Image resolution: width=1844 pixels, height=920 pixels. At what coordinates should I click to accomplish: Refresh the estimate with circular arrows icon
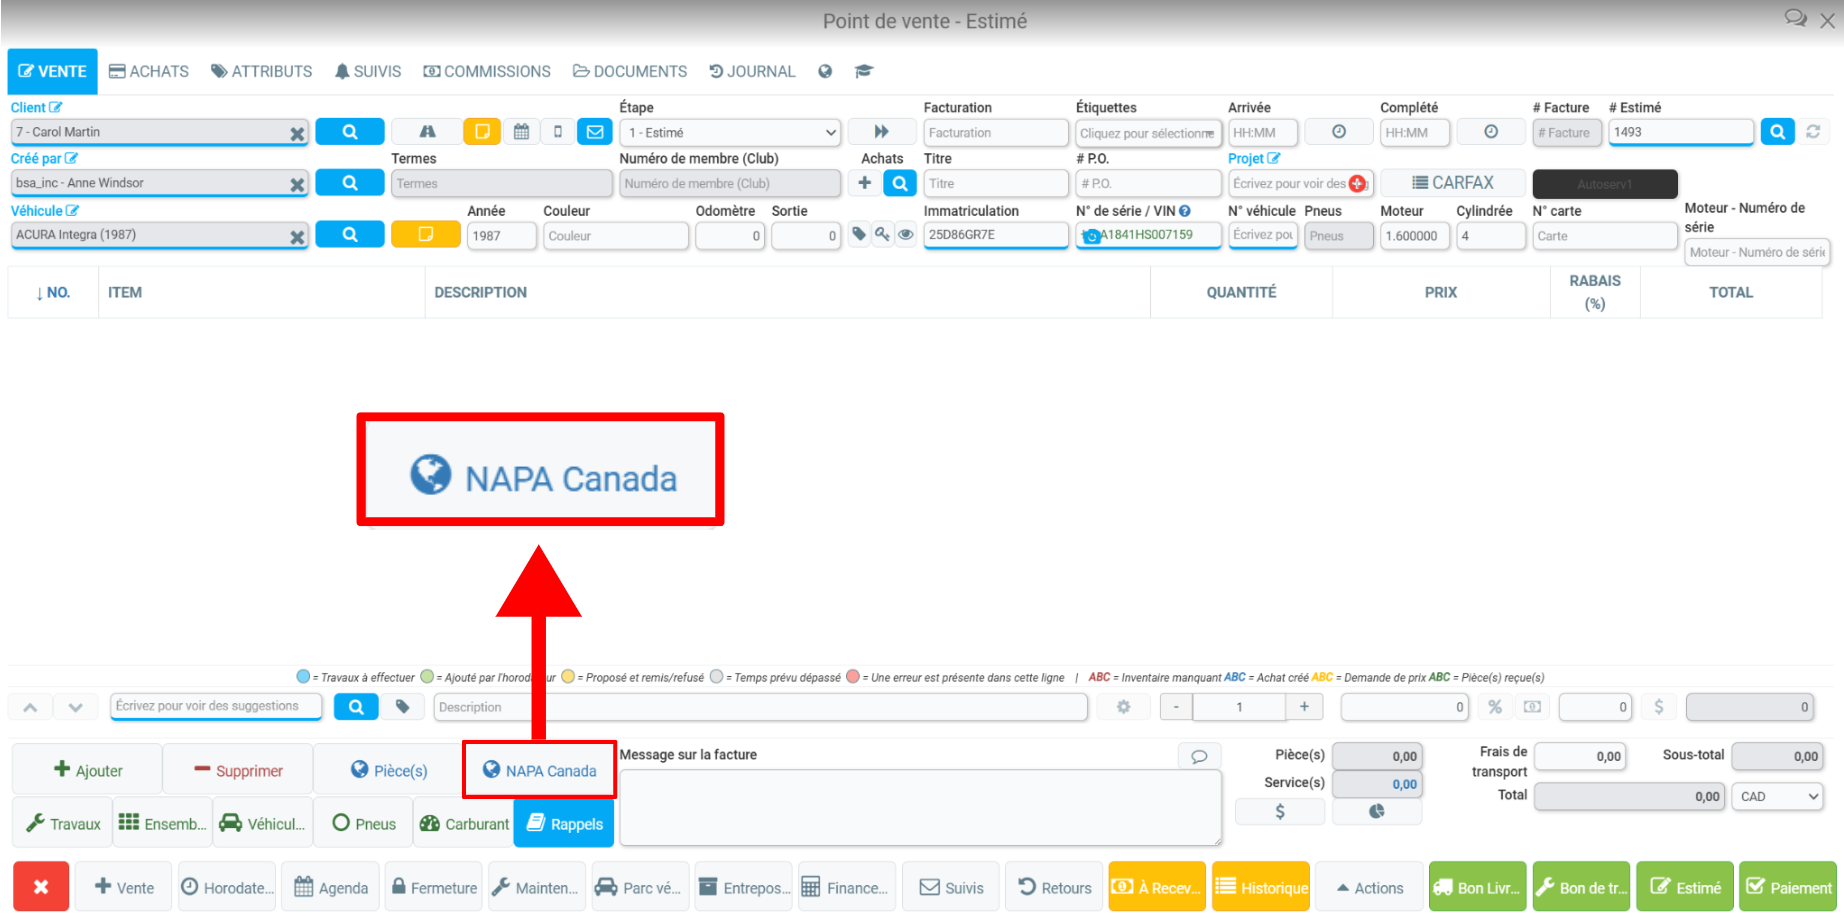[1813, 132]
